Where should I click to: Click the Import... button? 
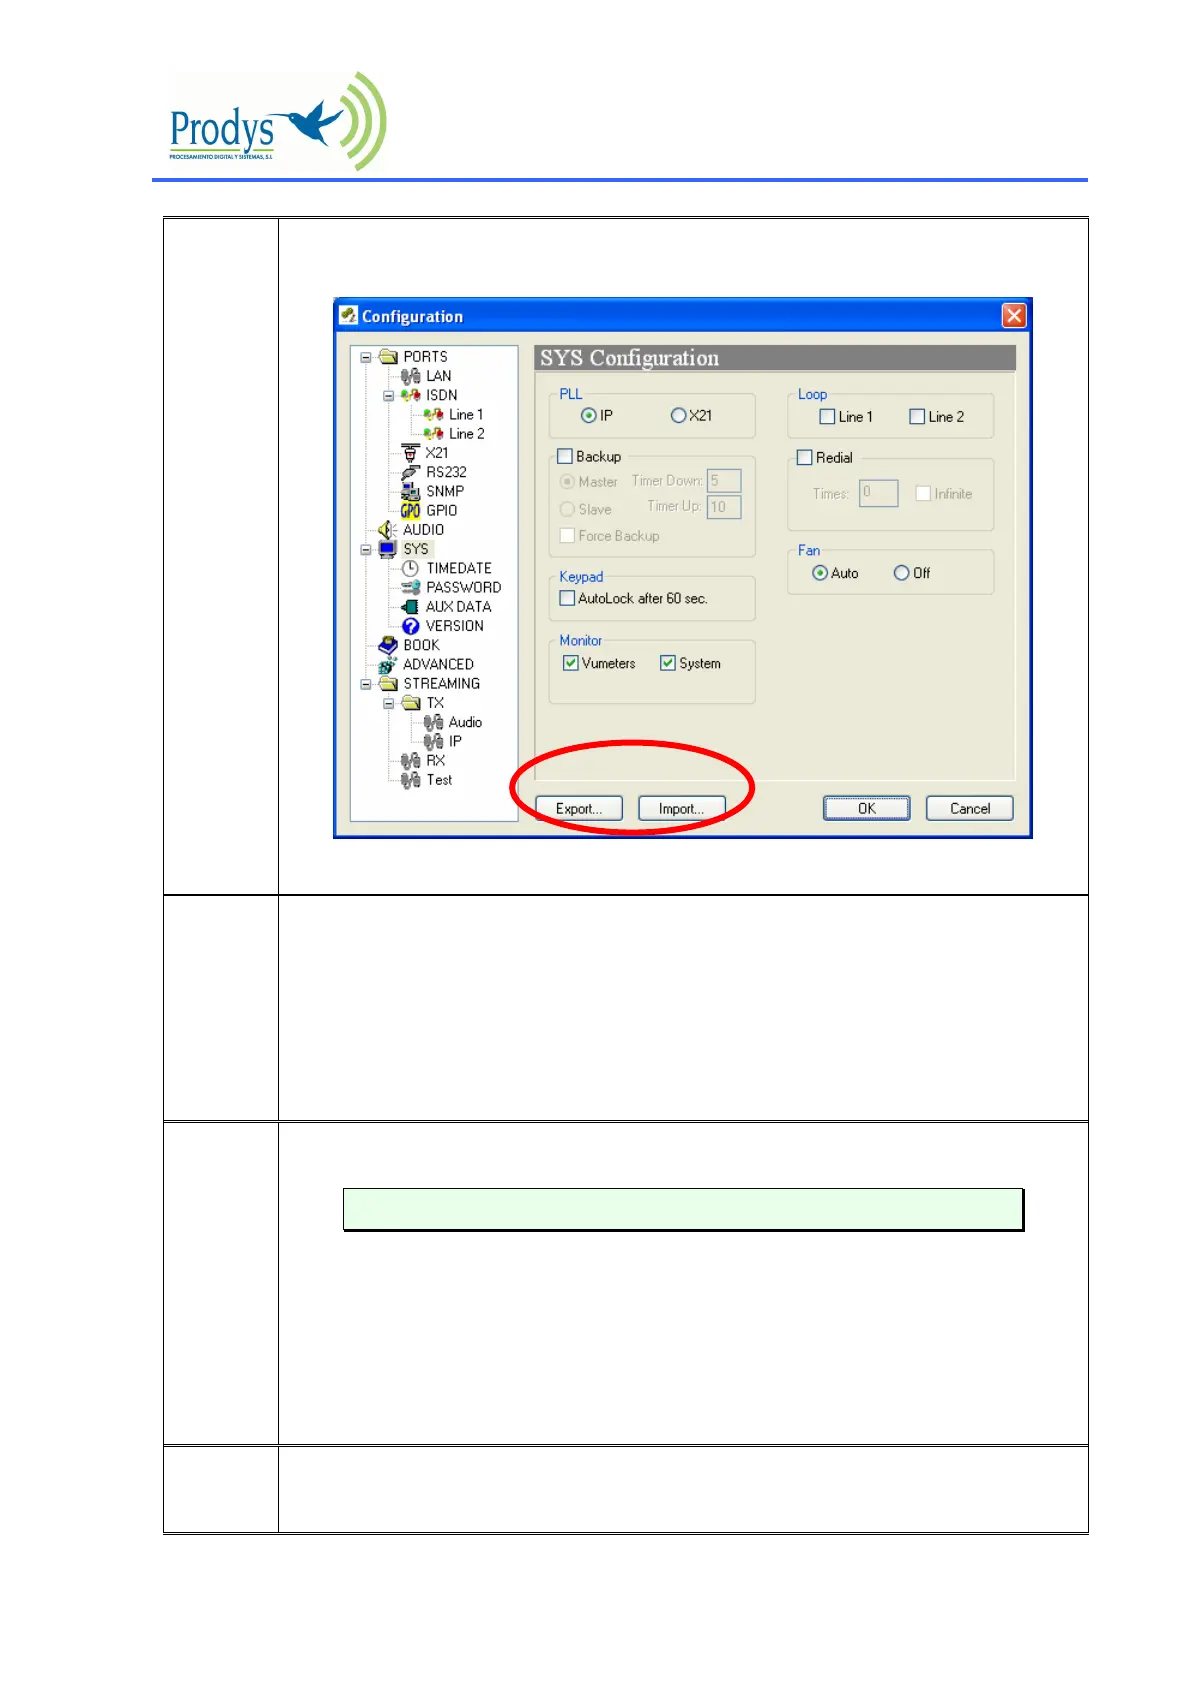tap(681, 808)
